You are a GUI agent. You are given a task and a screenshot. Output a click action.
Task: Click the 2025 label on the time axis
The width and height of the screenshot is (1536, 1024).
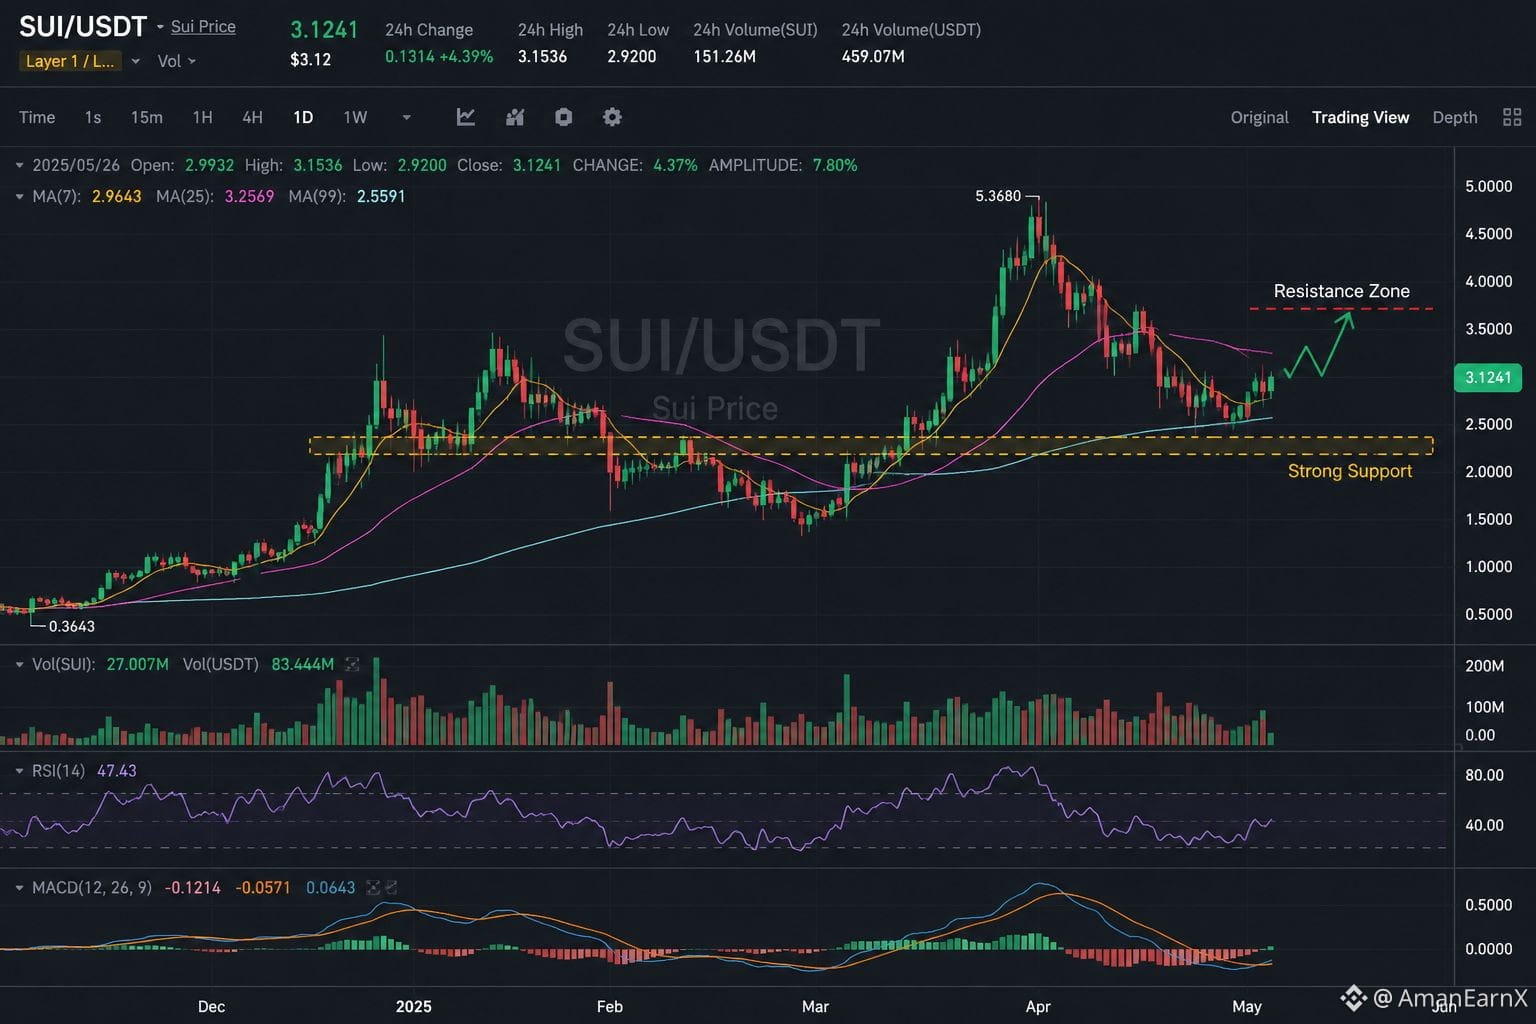[x=414, y=1006]
